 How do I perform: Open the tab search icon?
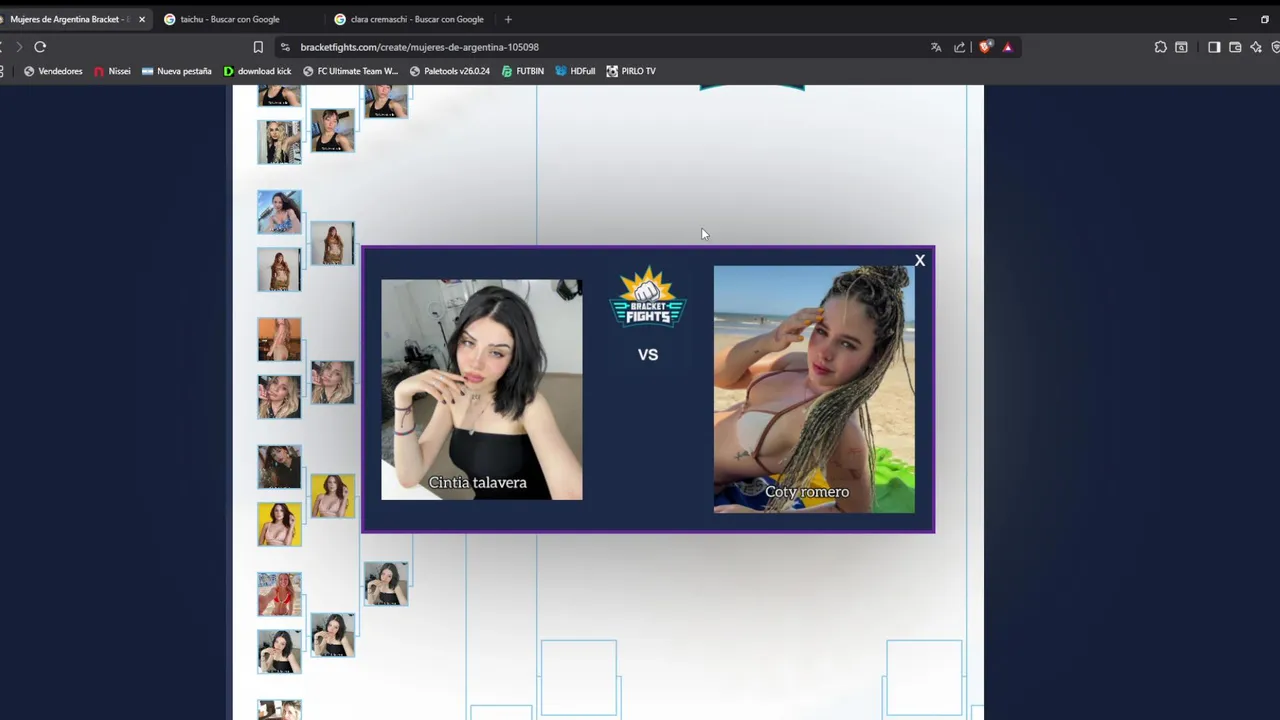coord(1181,47)
